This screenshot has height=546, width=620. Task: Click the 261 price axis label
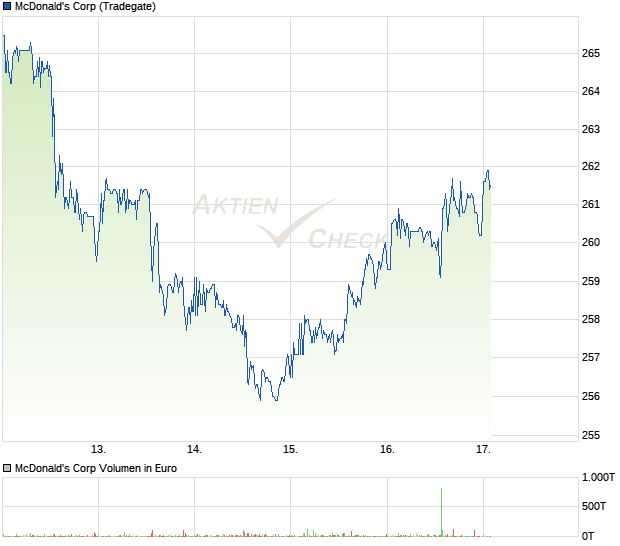[x=591, y=204]
